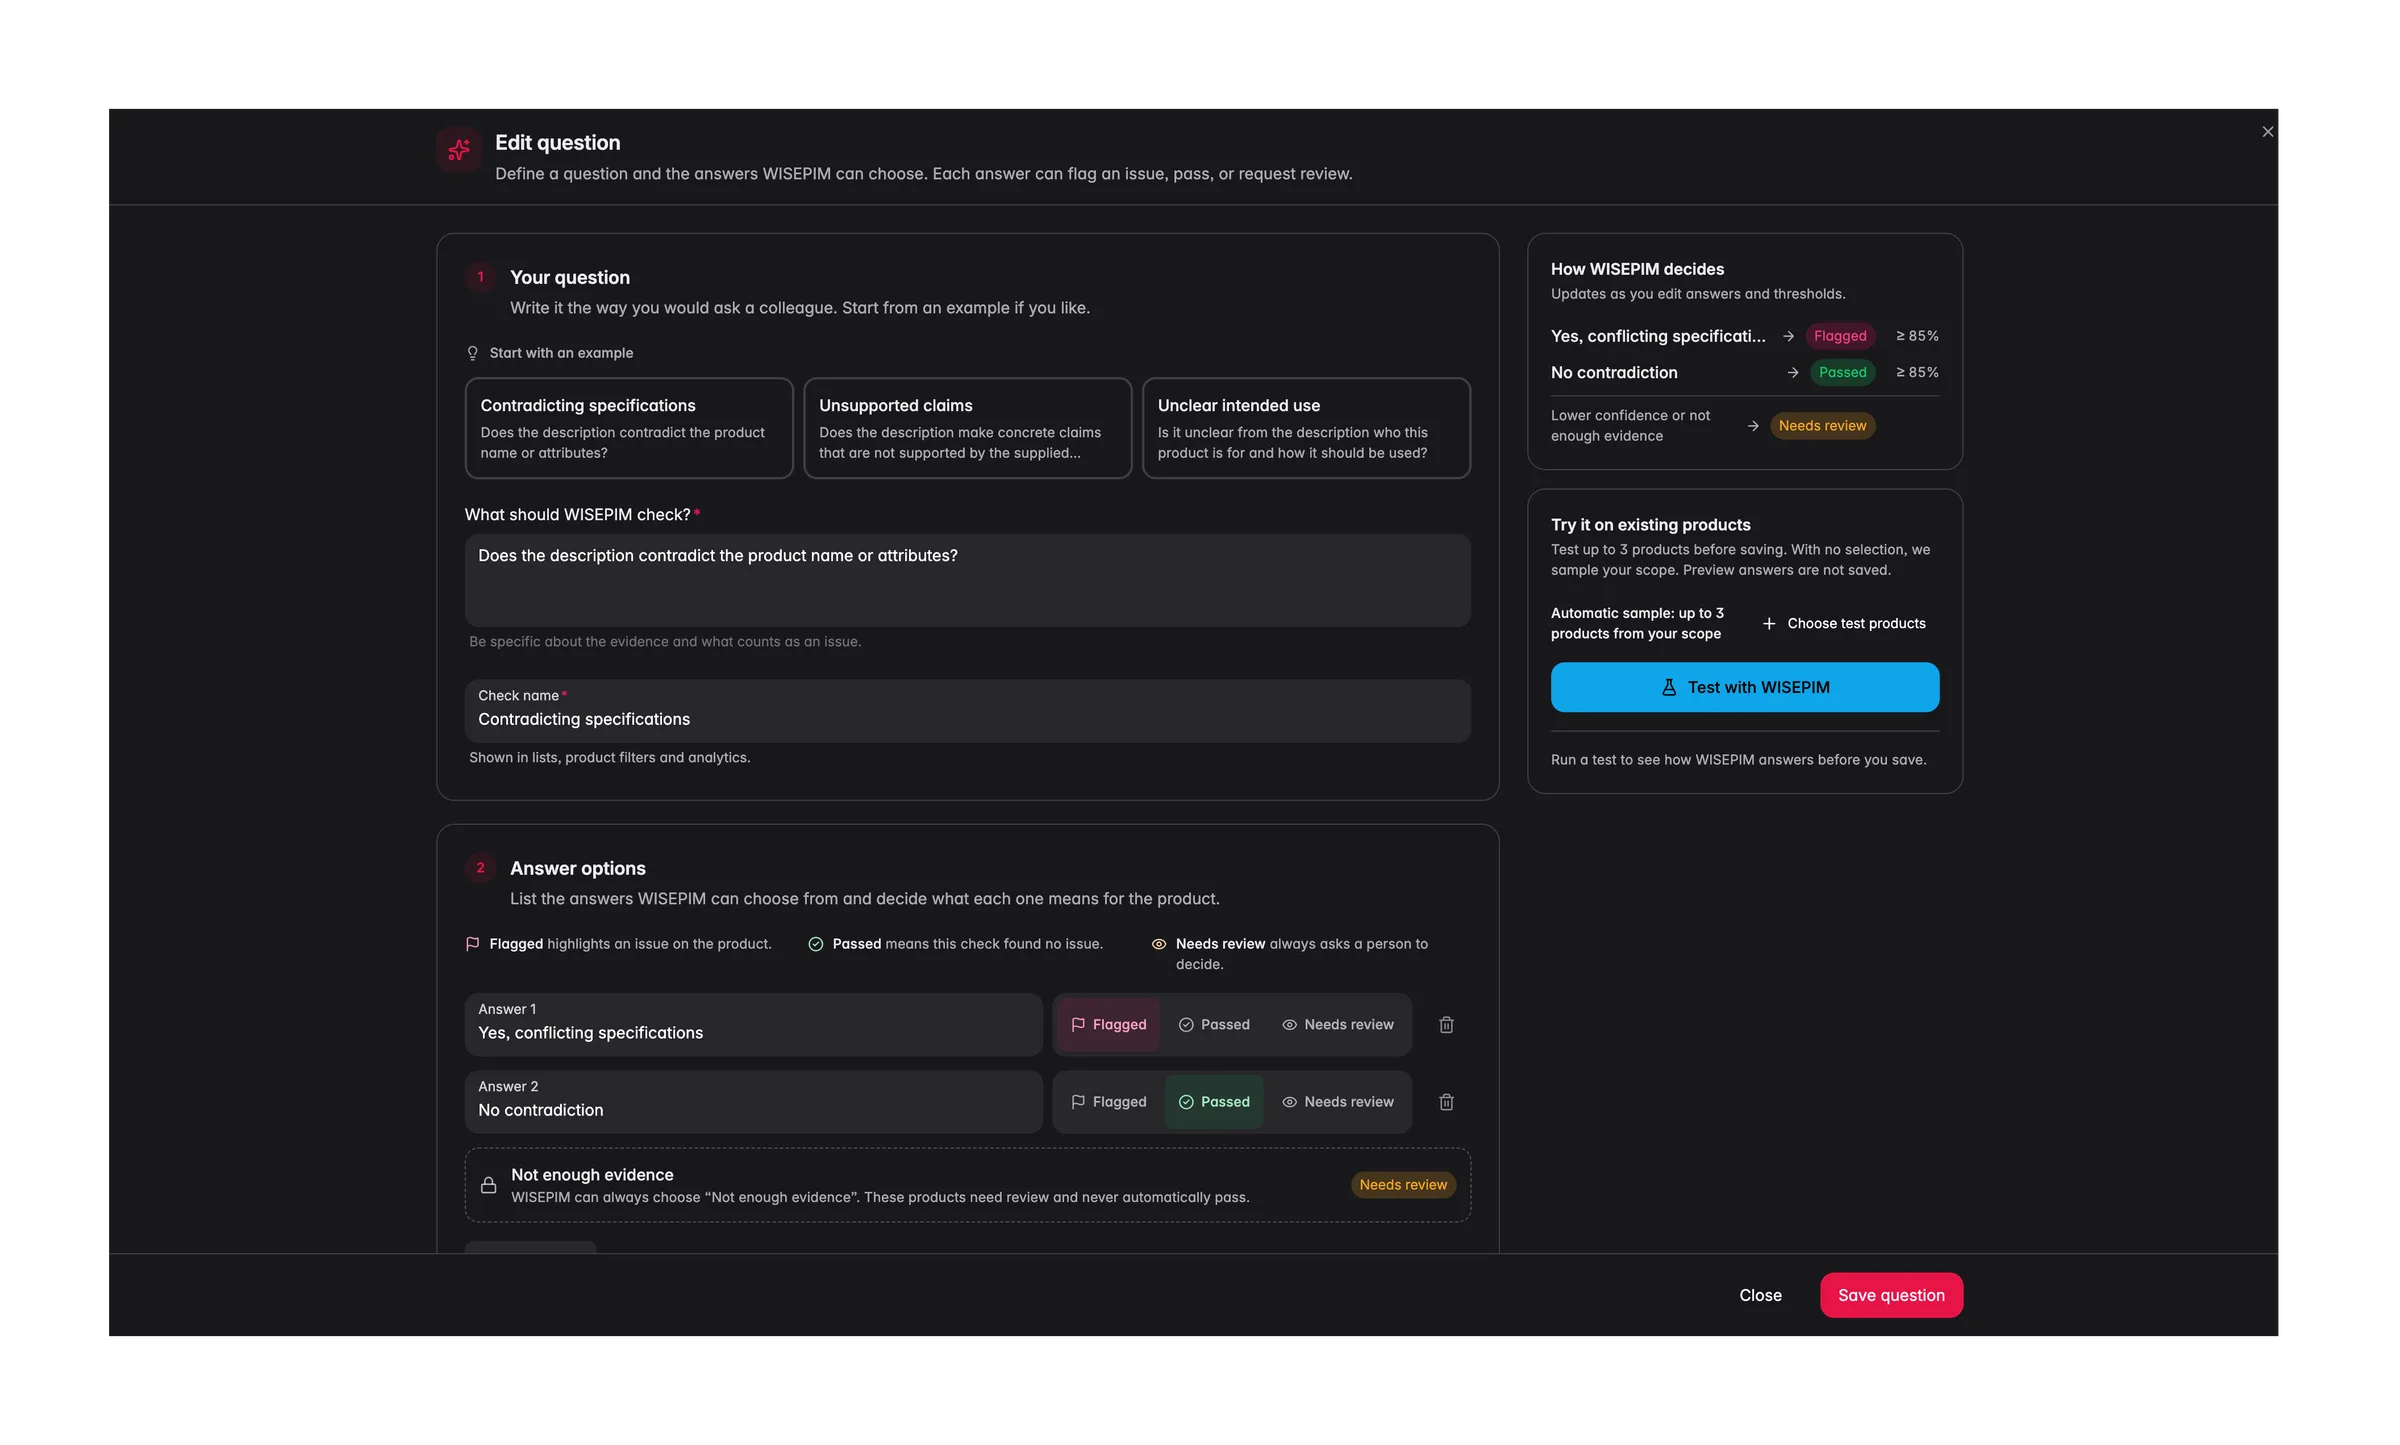Choose the Unclear intended use example card
Image resolution: width=2400 pixels, height=1445 pixels.
coord(1306,428)
